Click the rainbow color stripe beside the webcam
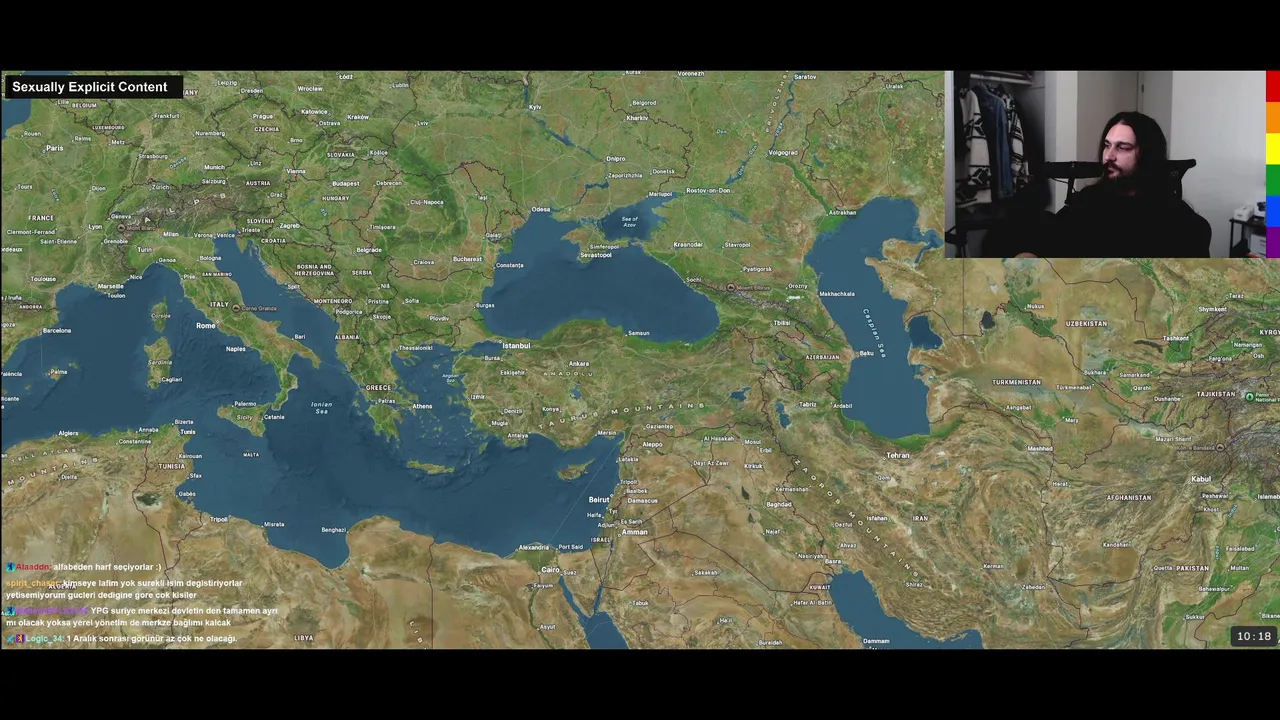 click(x=1272, y=164)
